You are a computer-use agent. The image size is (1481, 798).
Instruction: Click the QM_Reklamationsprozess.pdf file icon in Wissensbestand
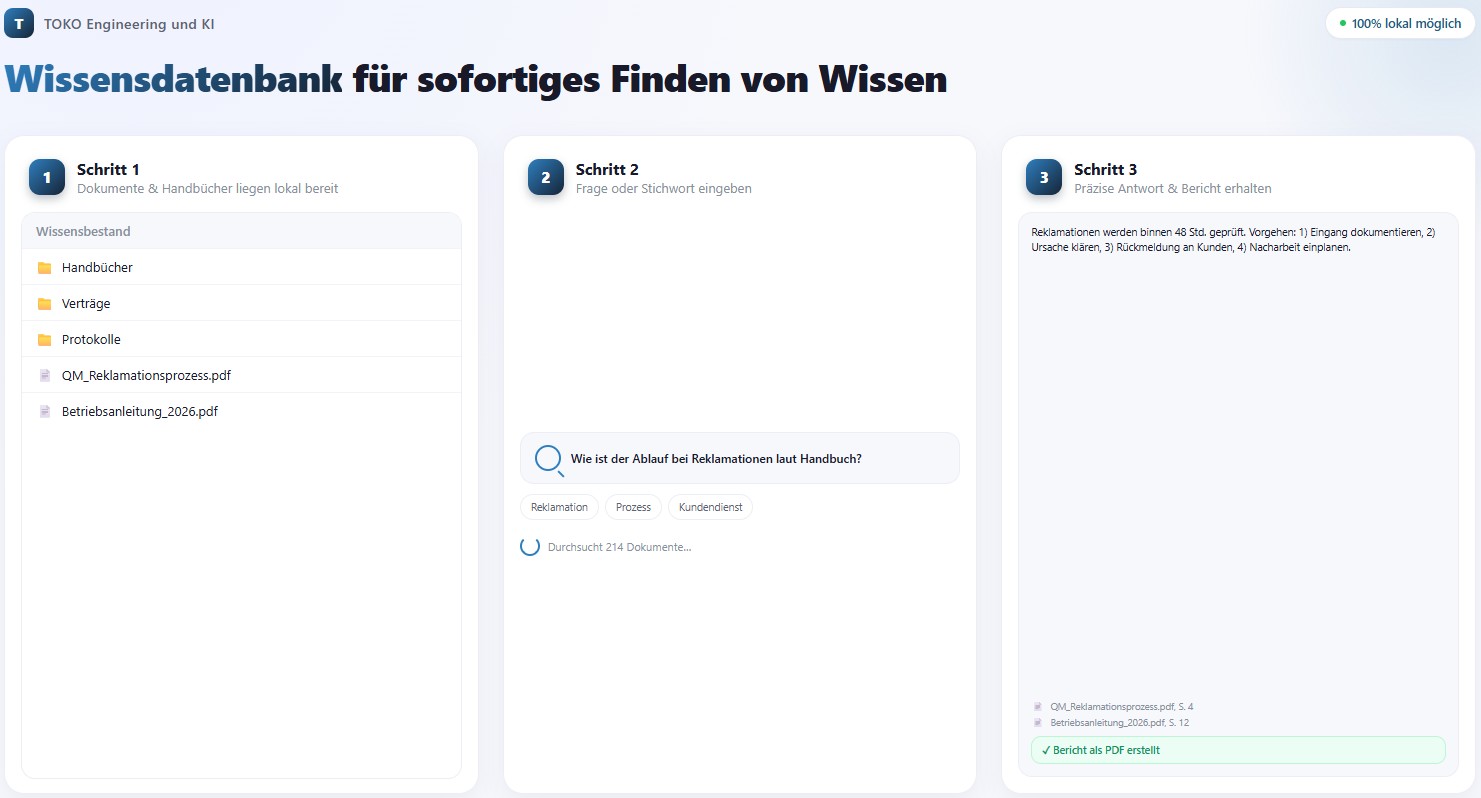click(x=44, y=376)
